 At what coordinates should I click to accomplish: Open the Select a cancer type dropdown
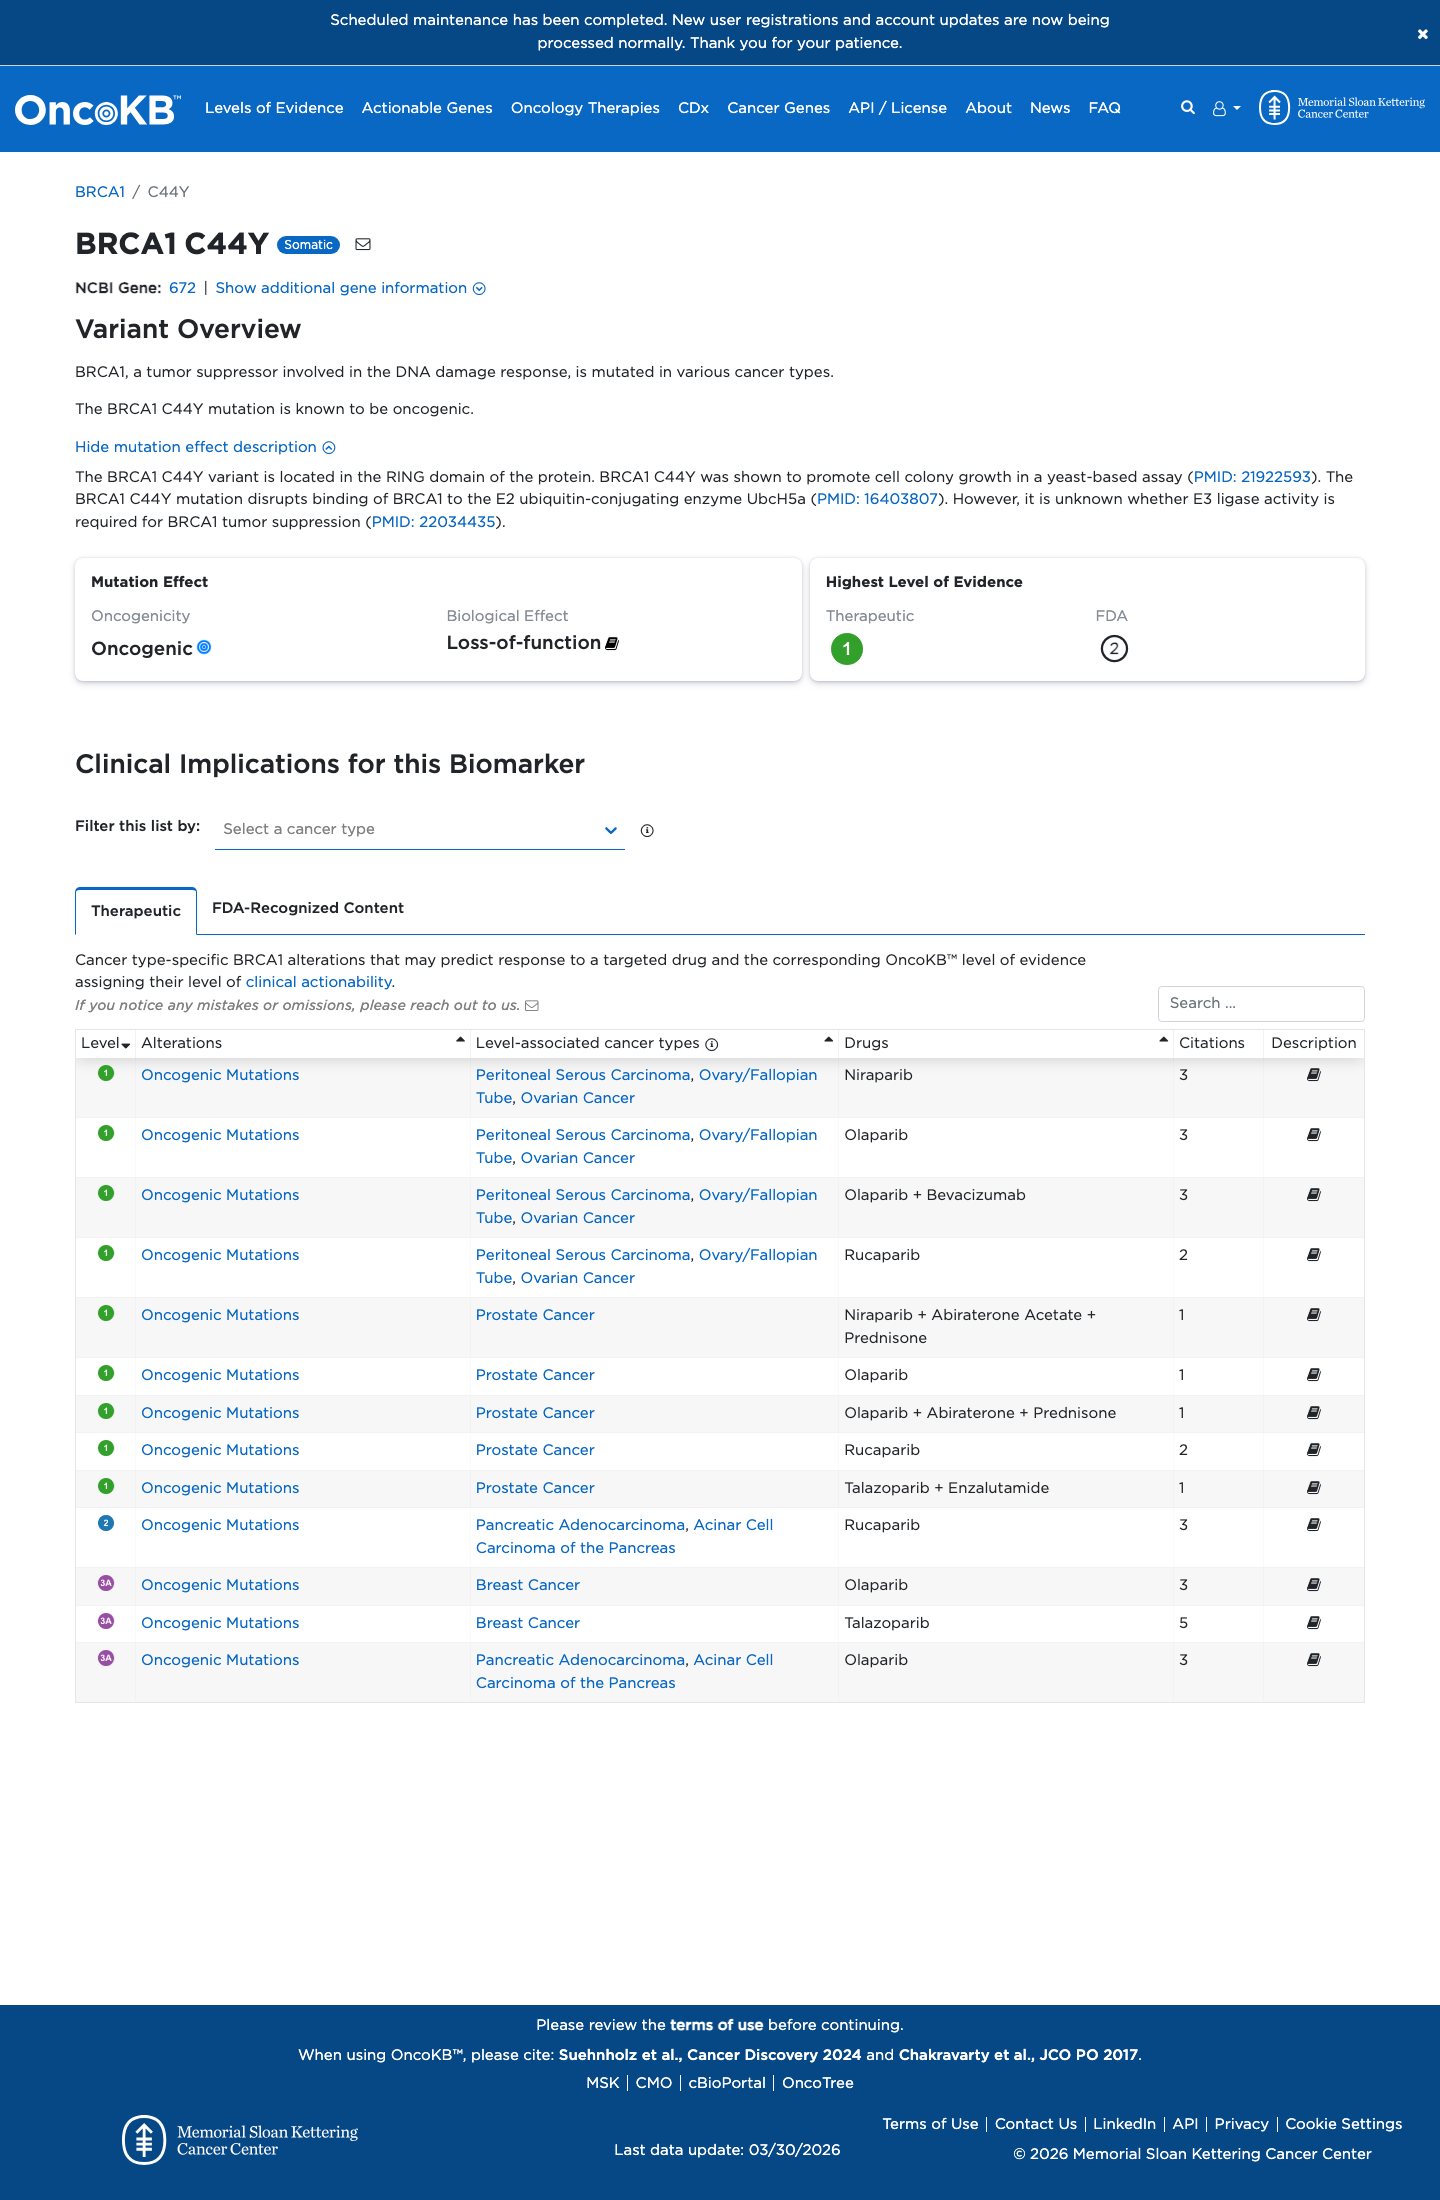[x=420, y=829]
